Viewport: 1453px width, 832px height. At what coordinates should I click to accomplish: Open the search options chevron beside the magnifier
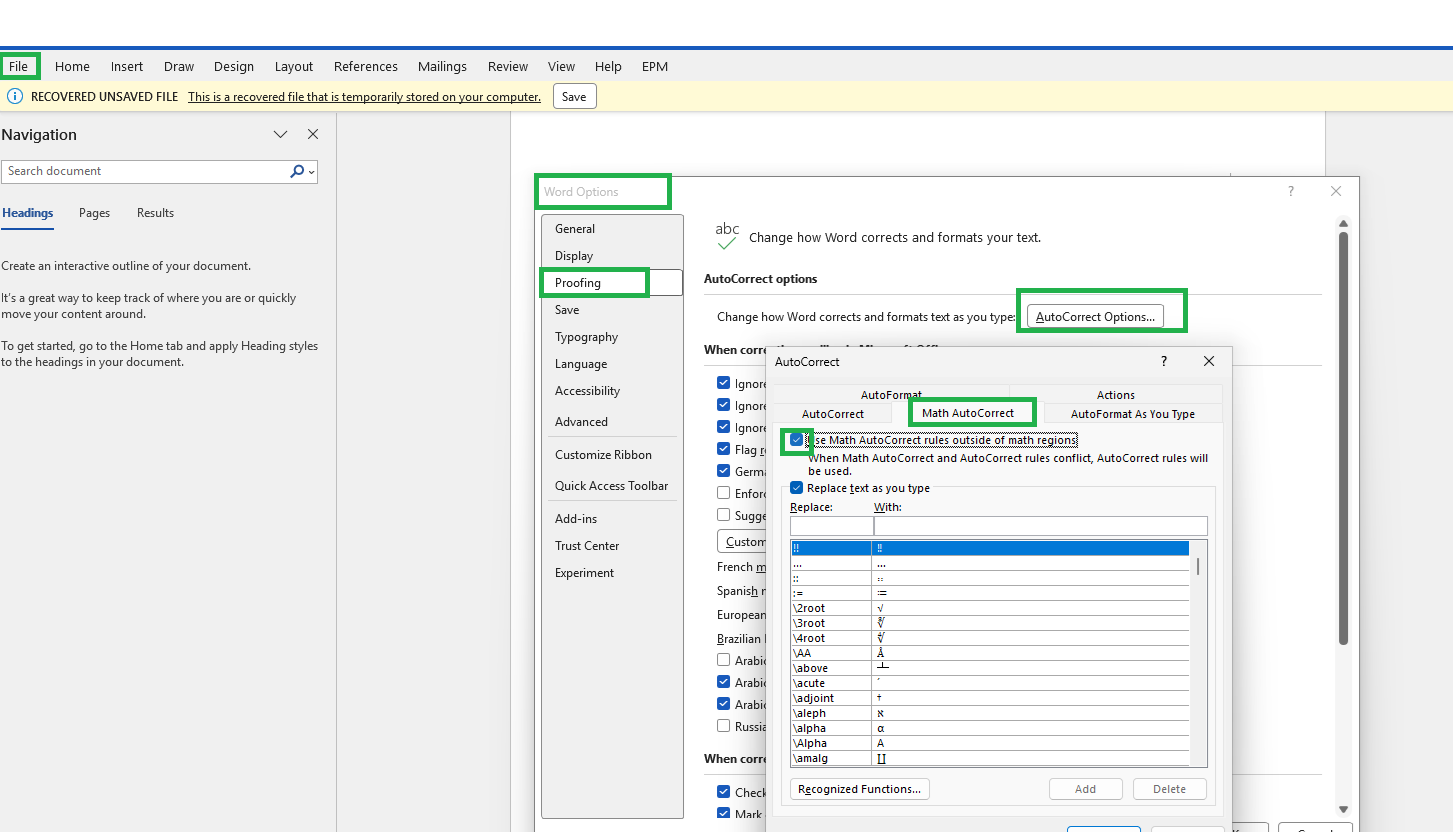[310, 171]
